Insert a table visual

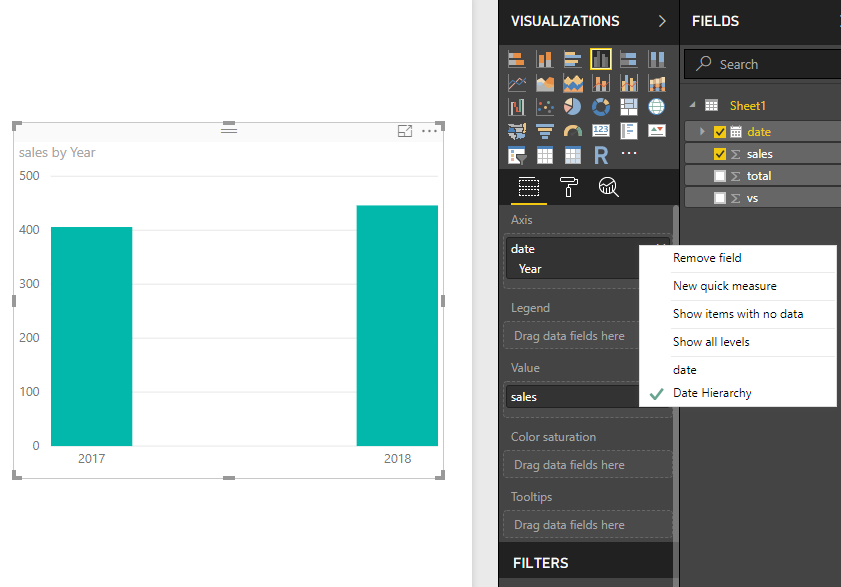tap(544, 155)
